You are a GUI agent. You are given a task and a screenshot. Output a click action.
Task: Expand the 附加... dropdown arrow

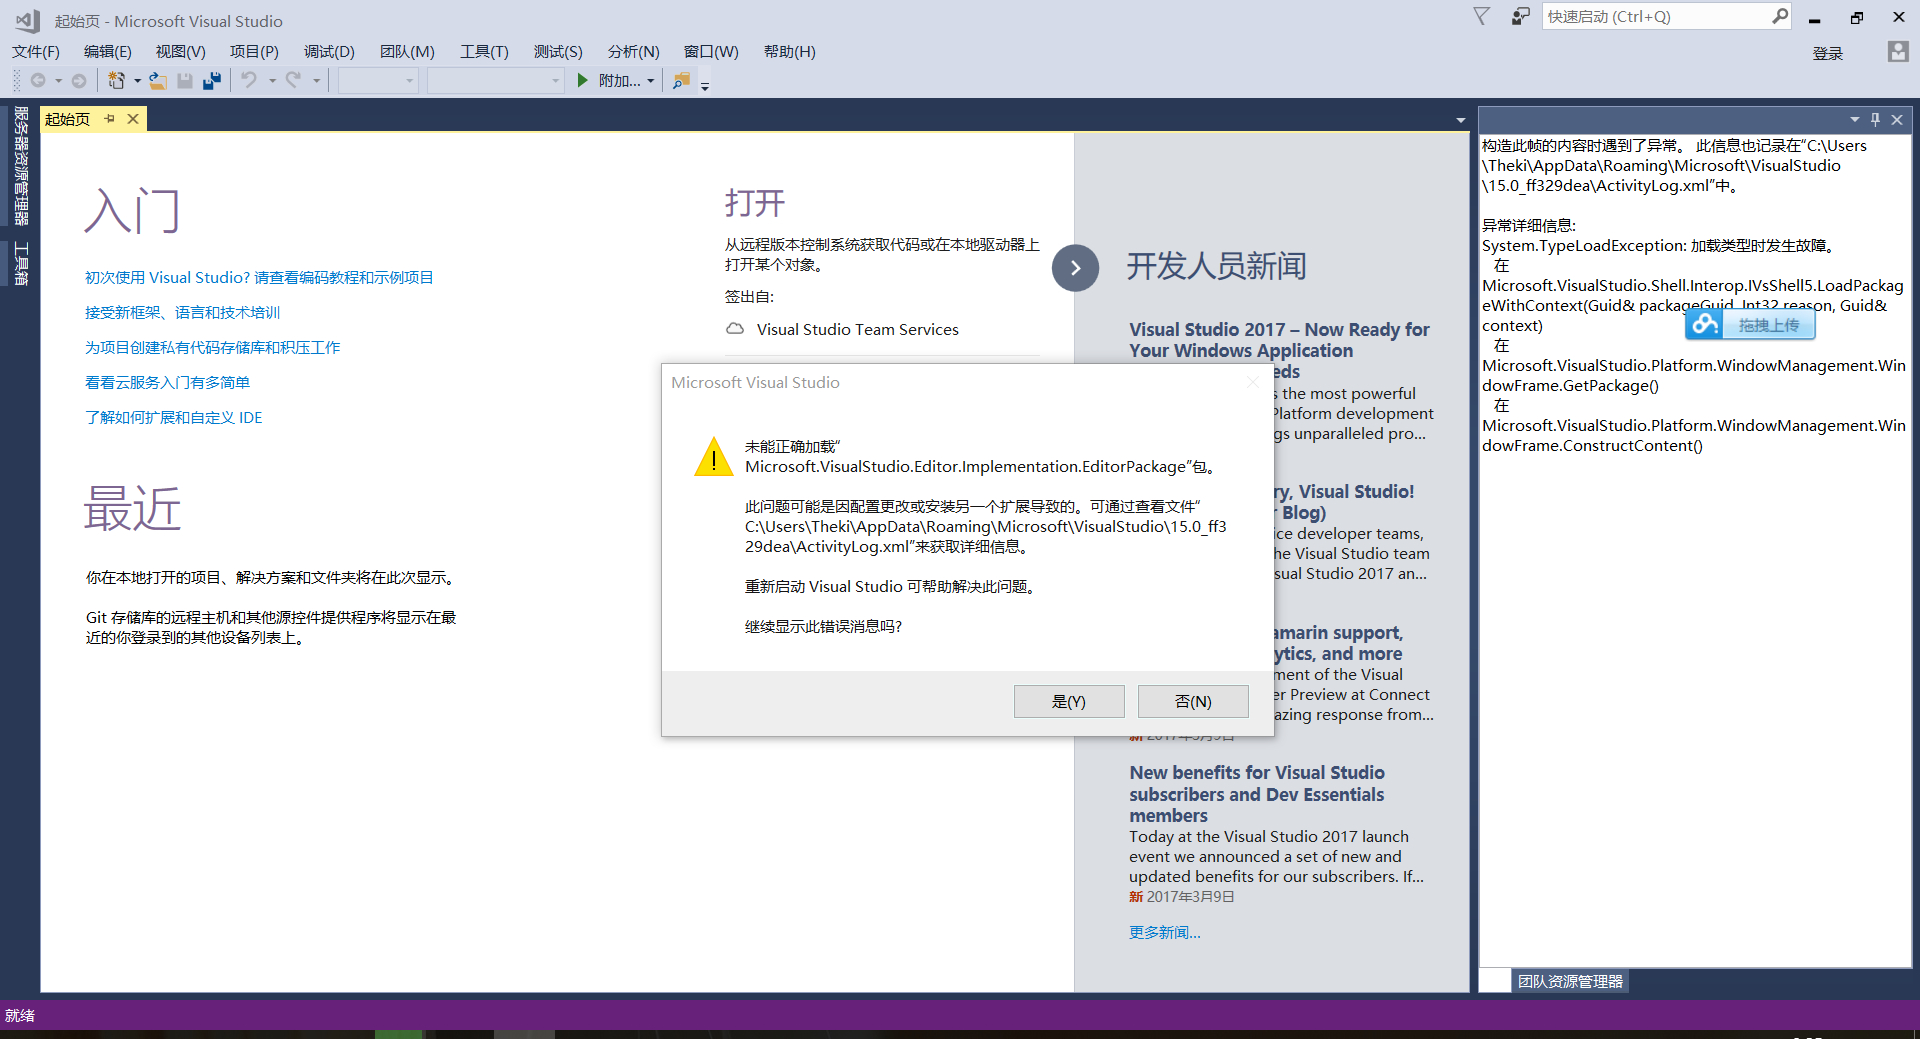pos(651,81)
